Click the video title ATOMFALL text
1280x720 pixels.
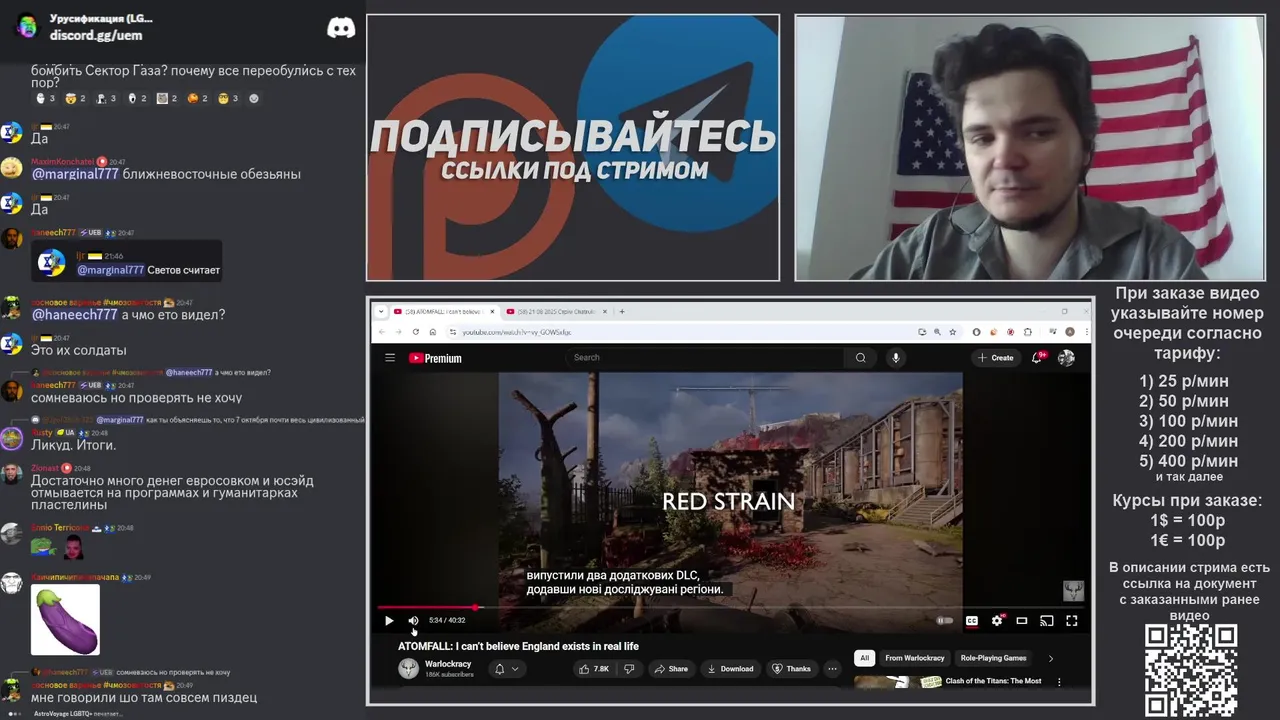[518, 646]
